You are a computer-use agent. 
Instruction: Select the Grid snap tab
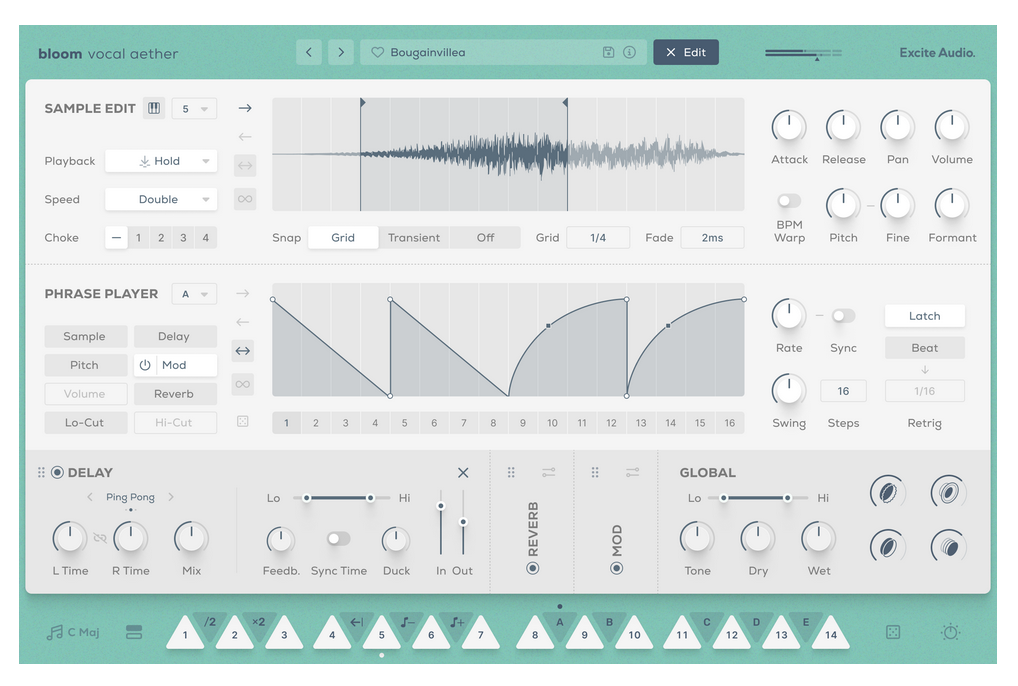coord(343,238)
